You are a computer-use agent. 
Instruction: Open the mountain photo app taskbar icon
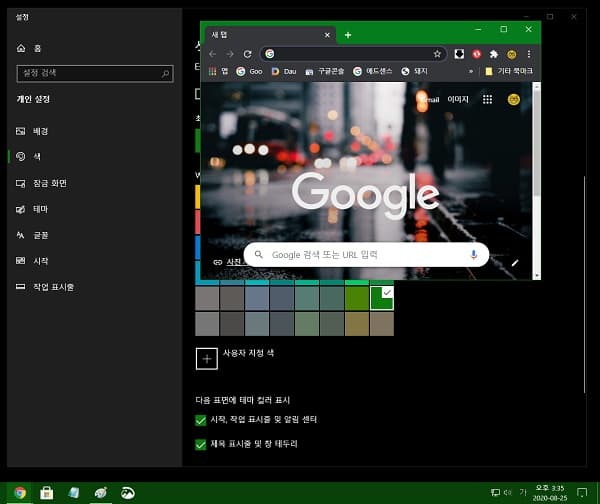coord(127,493)
